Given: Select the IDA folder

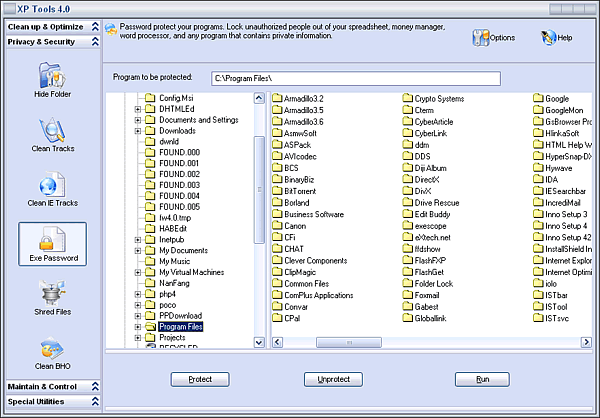Looking at the screenshot, I should 546,180.
